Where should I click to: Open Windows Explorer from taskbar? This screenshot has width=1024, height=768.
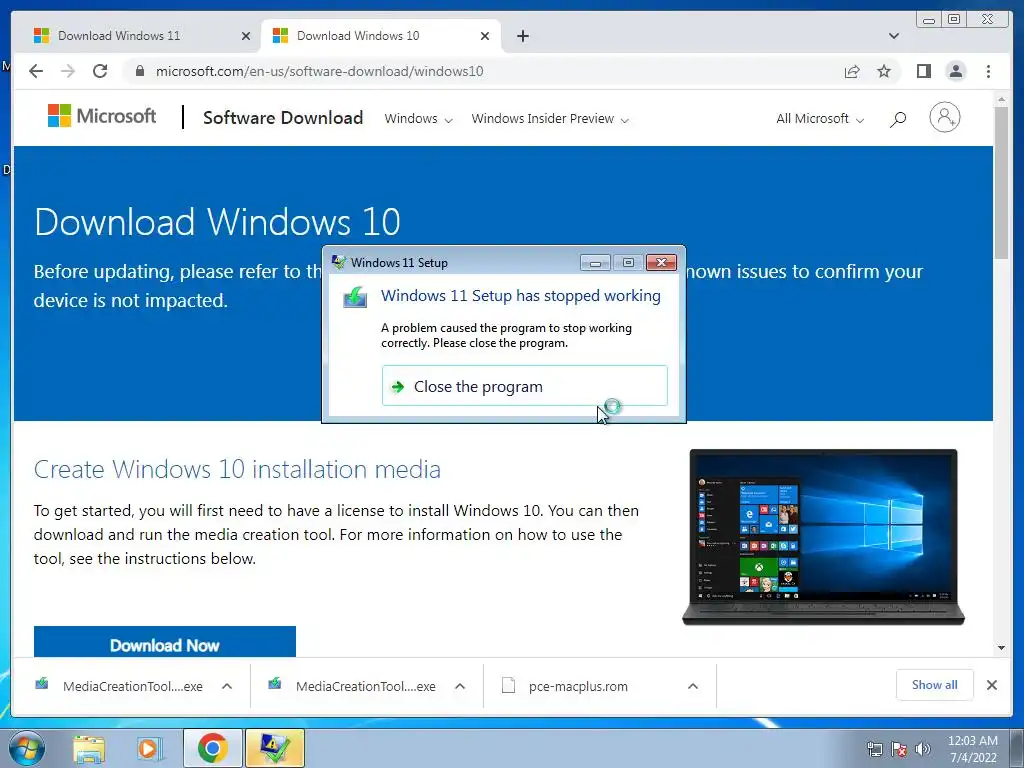88,748
